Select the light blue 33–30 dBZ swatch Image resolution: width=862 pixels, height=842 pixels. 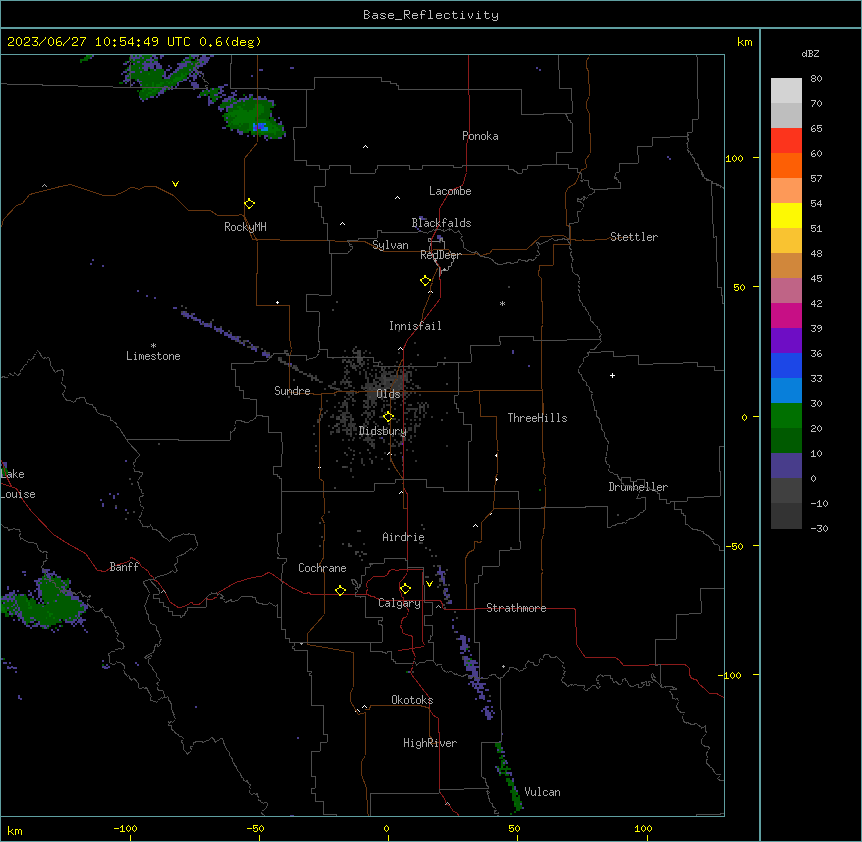point(786,391)
